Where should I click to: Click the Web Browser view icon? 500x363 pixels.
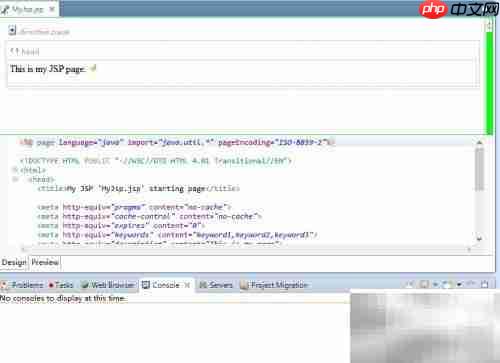(85, 285)
